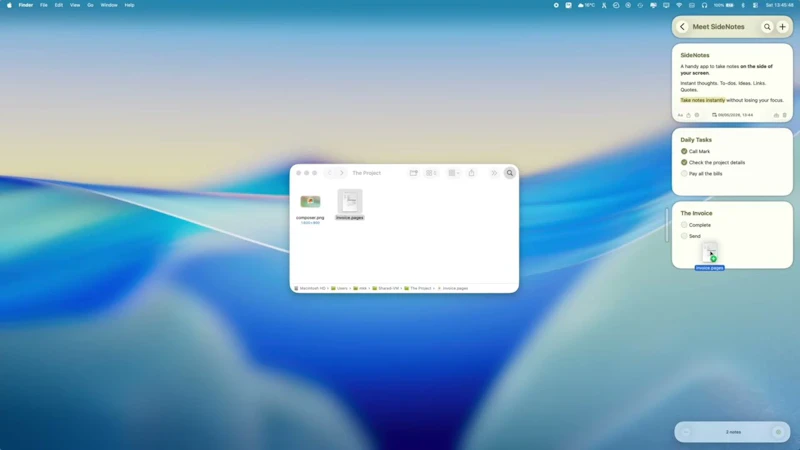Click the SideNotes note heading
Image resolution: width=800 pixels, height=450 pixels.
point(694,55)
